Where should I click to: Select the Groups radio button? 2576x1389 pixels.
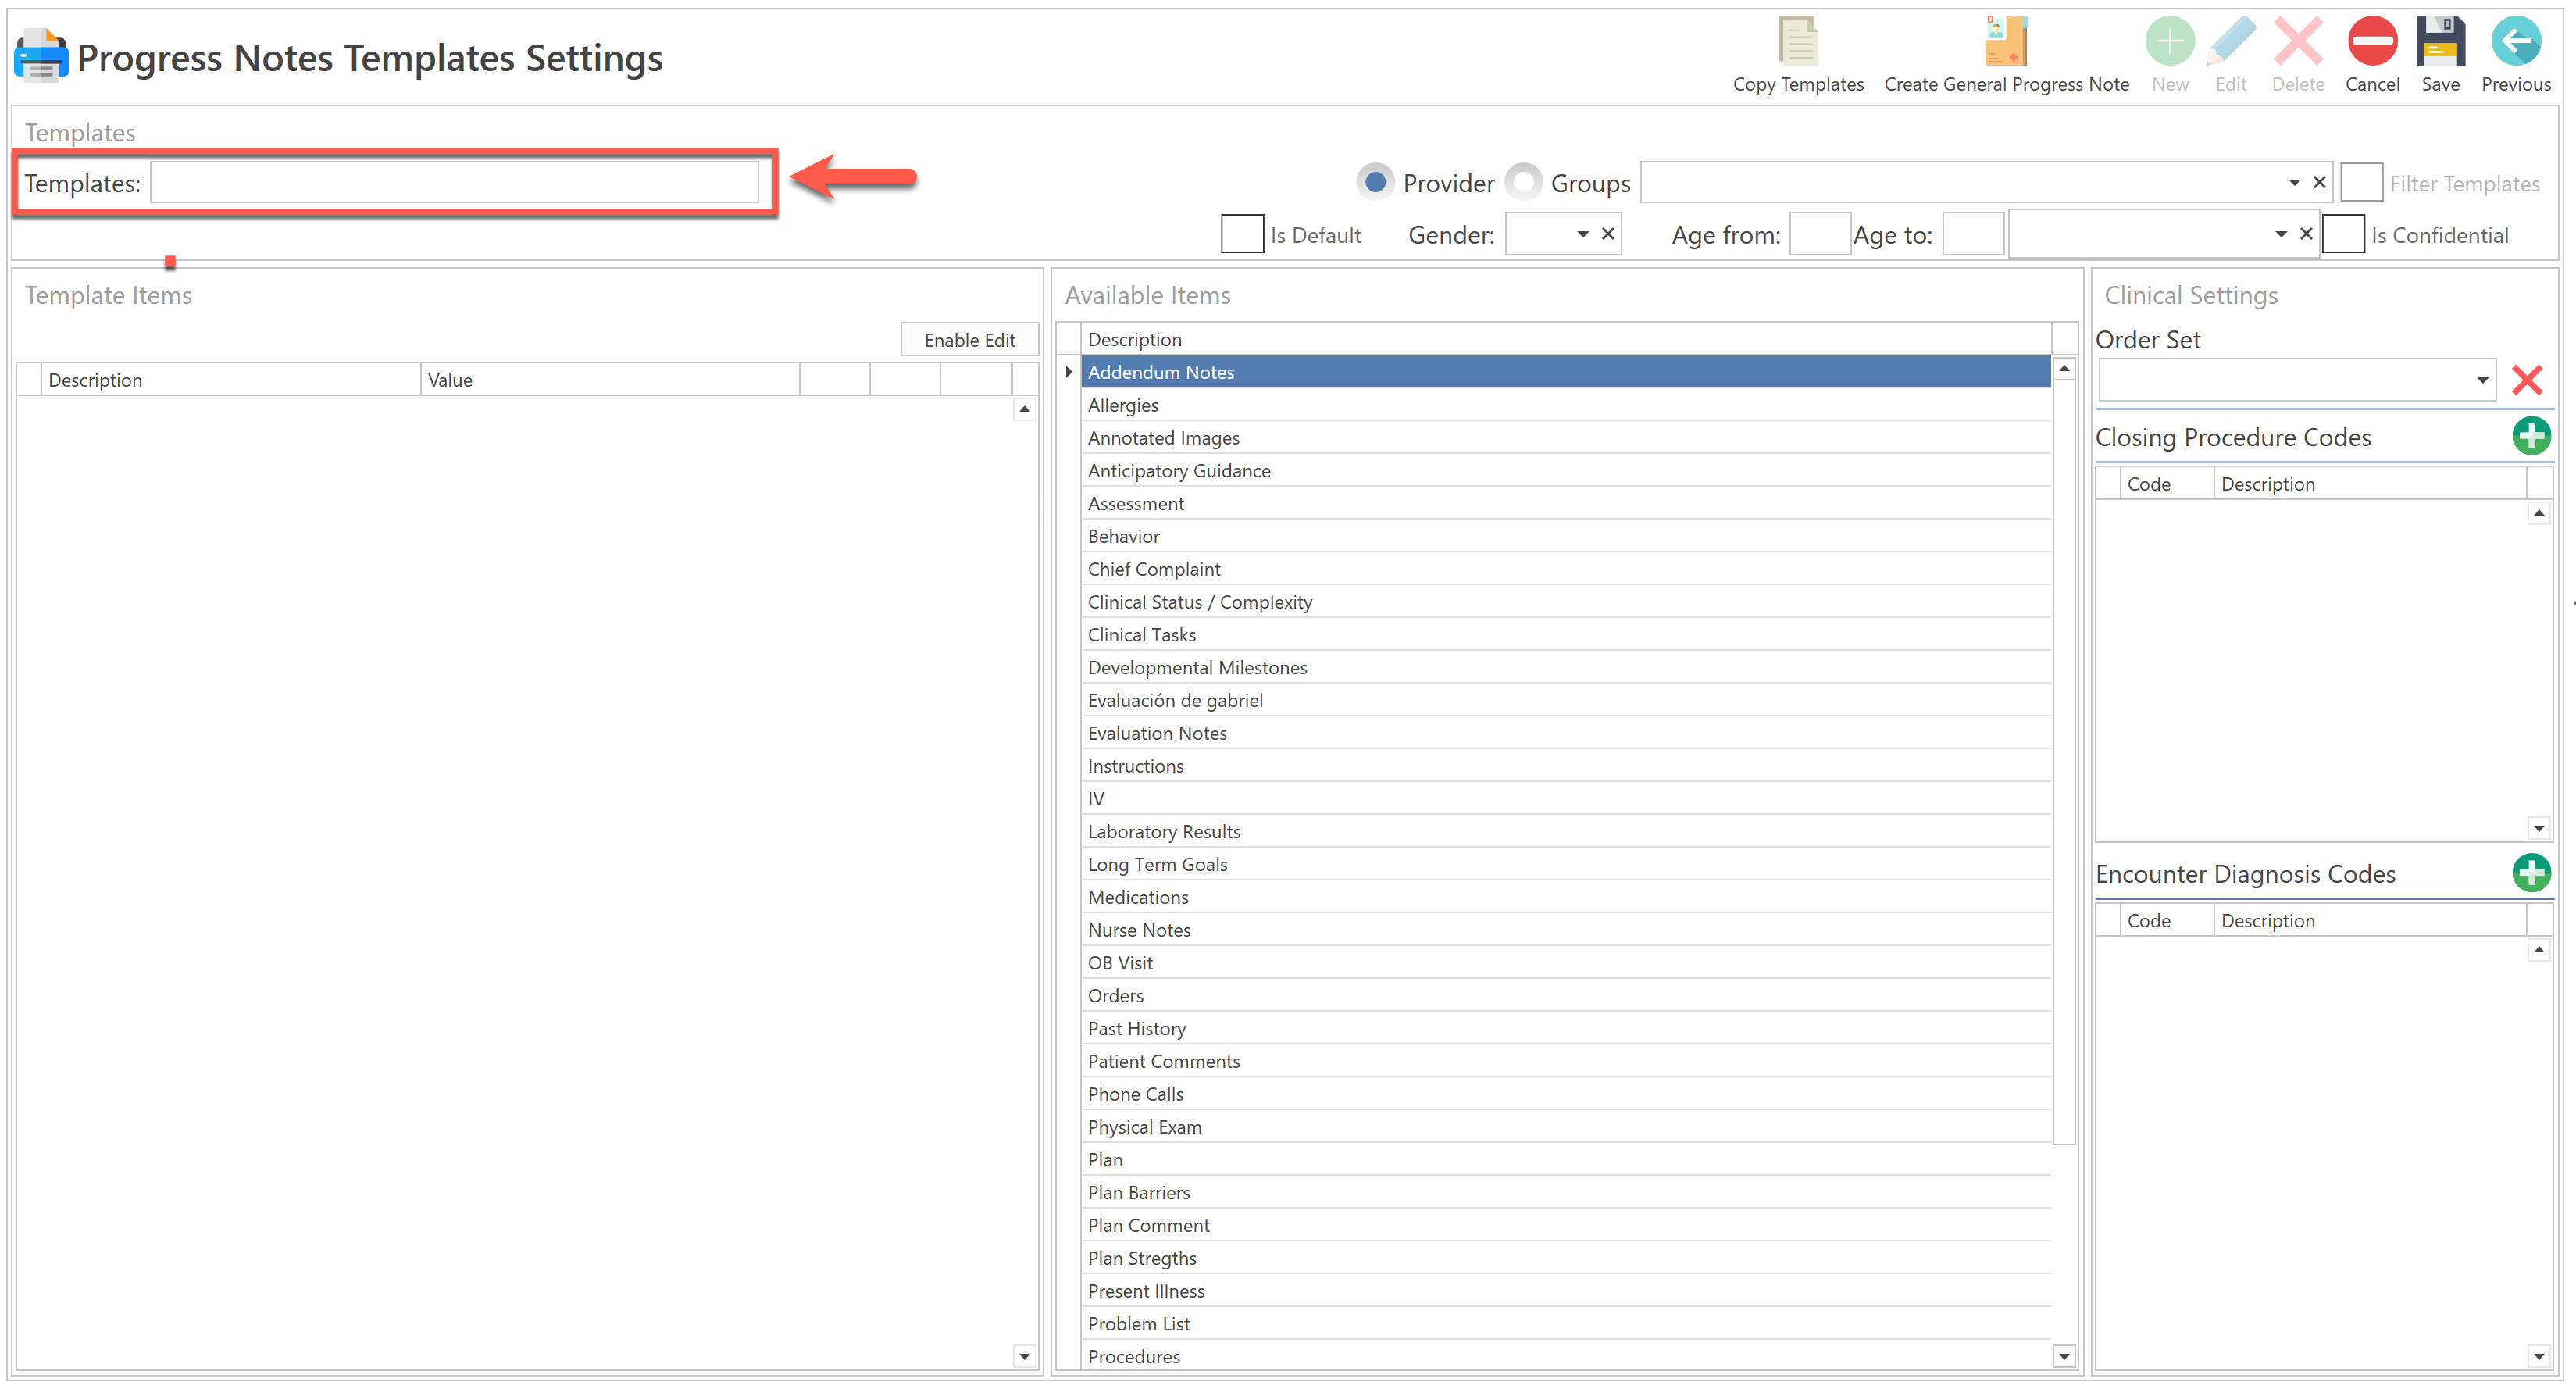click(x=1523, y=182)
